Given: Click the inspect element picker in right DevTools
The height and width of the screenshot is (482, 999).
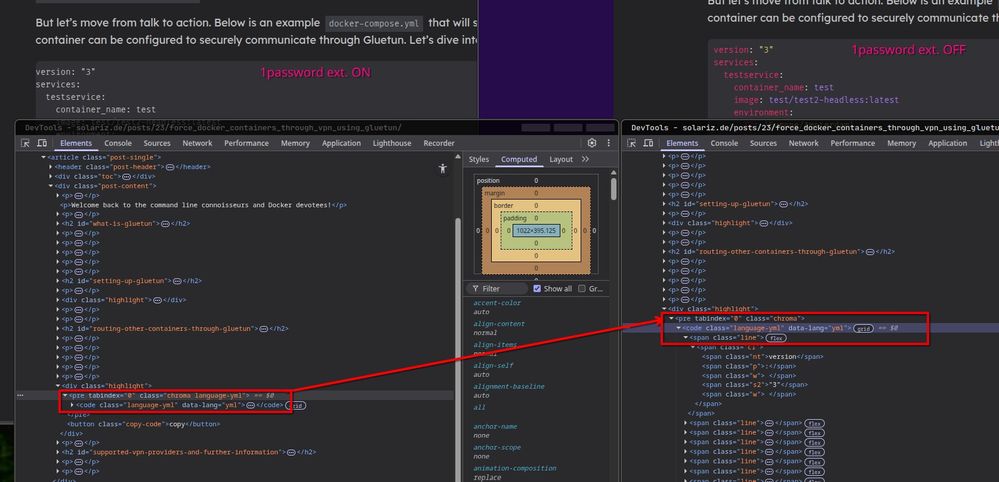Looking at the screenshot, I should pos(634,143).
